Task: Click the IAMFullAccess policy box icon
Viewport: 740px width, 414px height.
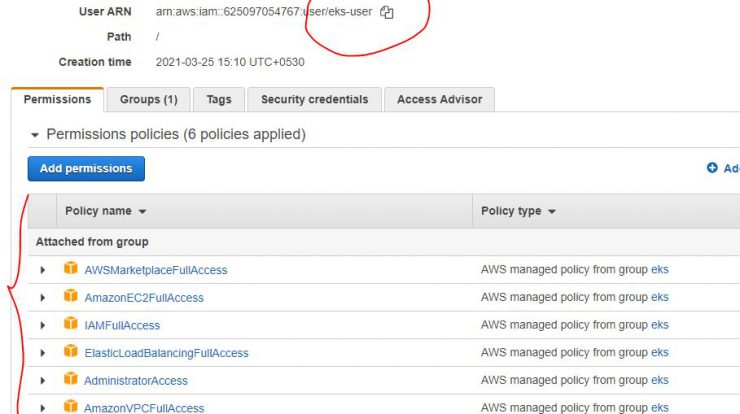Action: [71, 323]
